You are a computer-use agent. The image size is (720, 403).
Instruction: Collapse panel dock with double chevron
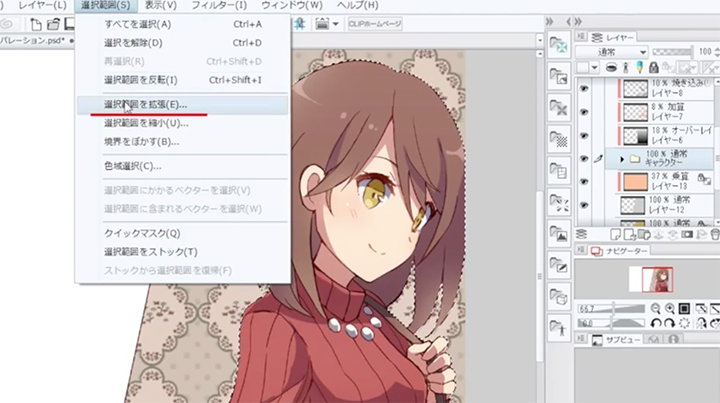tap(578, 22)
